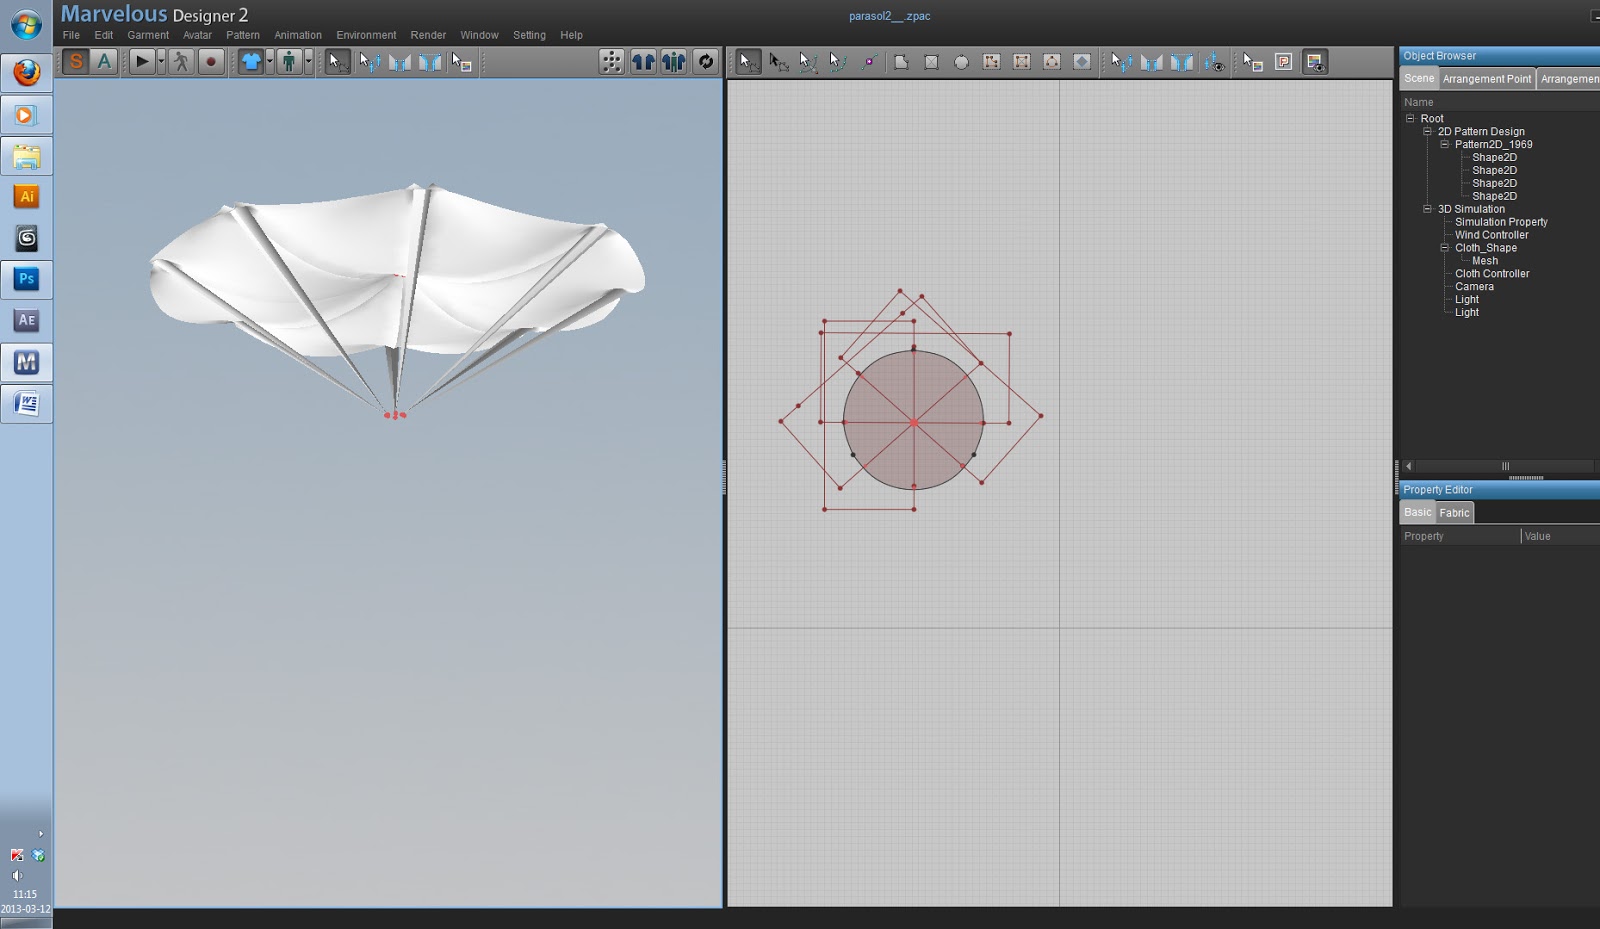Select the Camera tree item

click(x=1474, y=287)
